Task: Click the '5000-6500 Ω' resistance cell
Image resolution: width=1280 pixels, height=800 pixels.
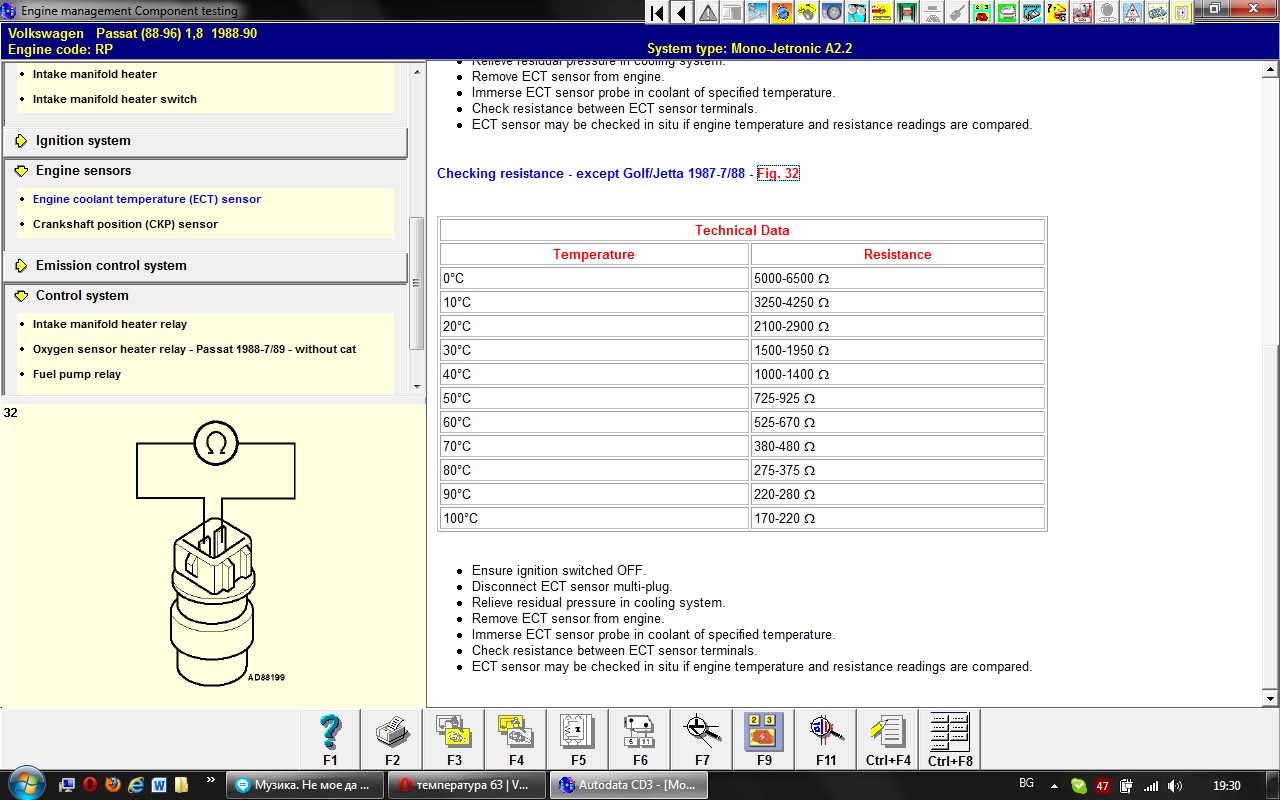Action: coord(898,278)
